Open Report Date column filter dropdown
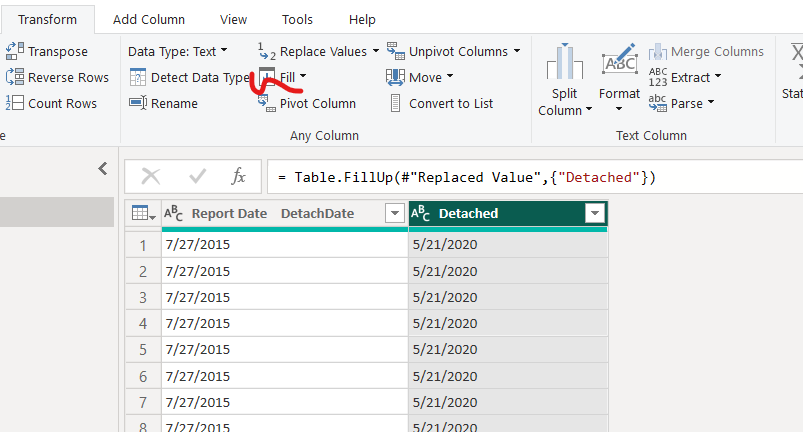 click(395, 213)
